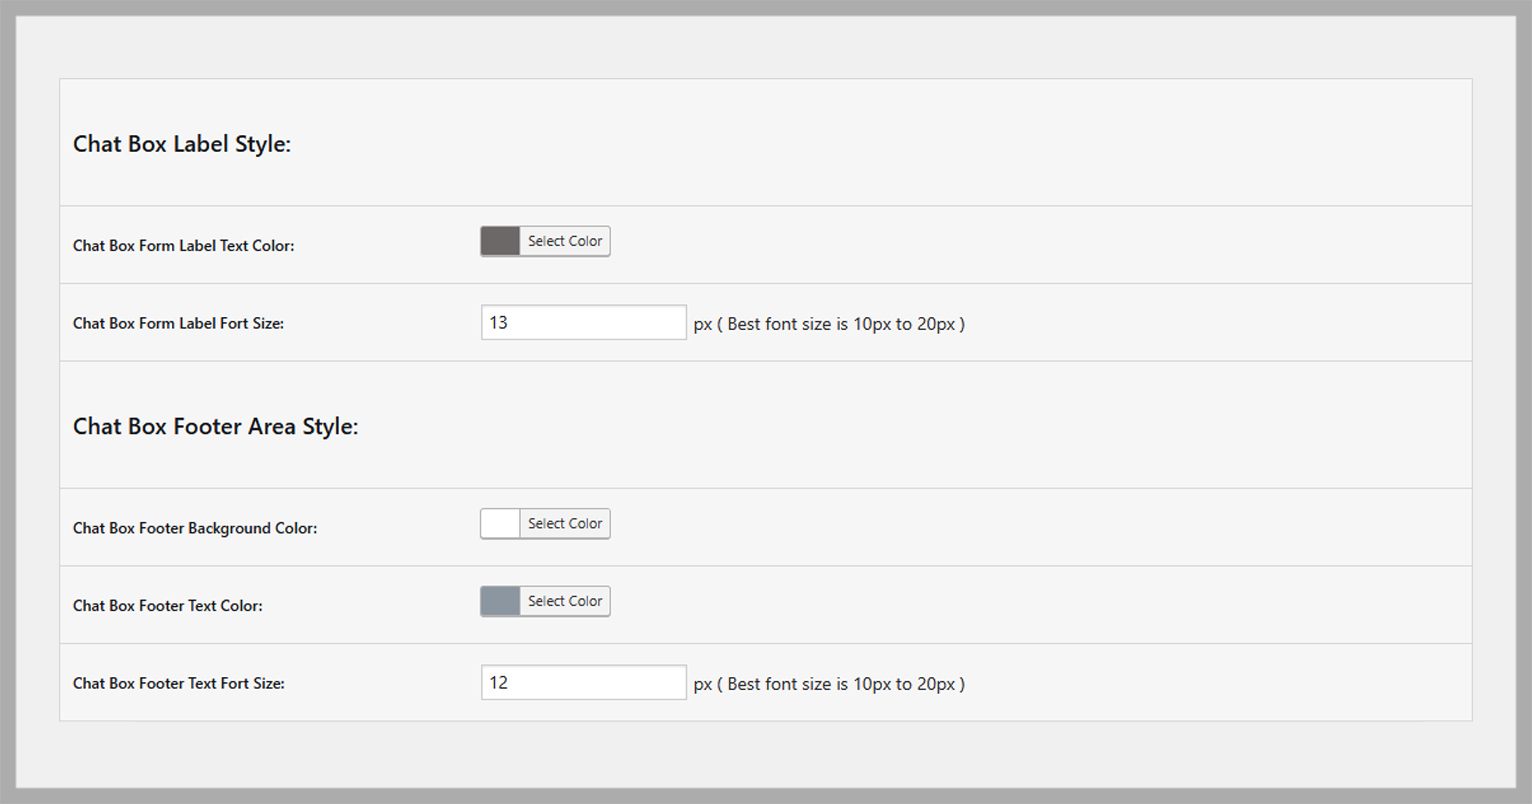
Task: Click the Chat Box Footer Text Font Size label
Action: point(179,683)
